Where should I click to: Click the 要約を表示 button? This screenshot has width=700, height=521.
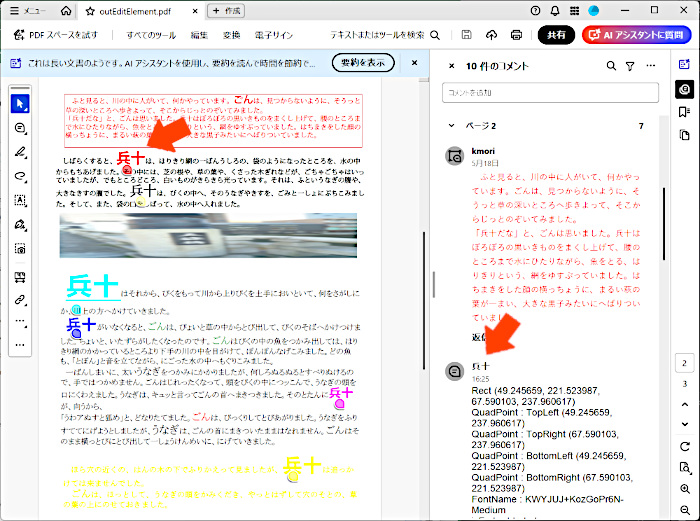(x=363, y=63)
